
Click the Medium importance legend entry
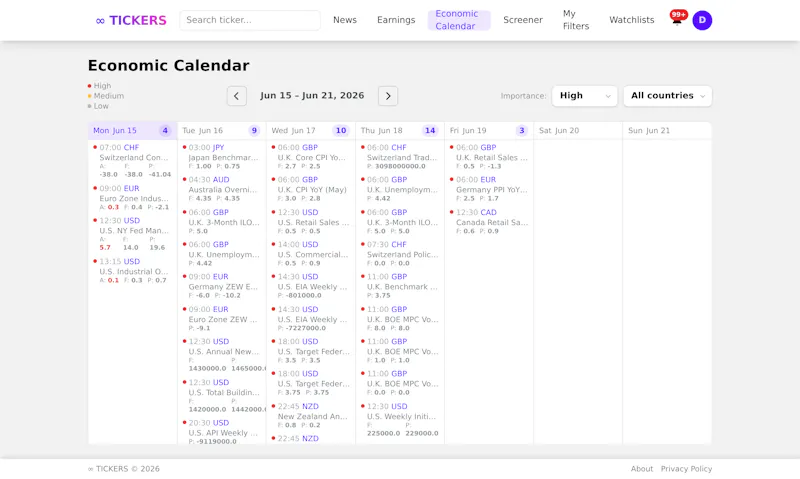(x=106, y=96)
